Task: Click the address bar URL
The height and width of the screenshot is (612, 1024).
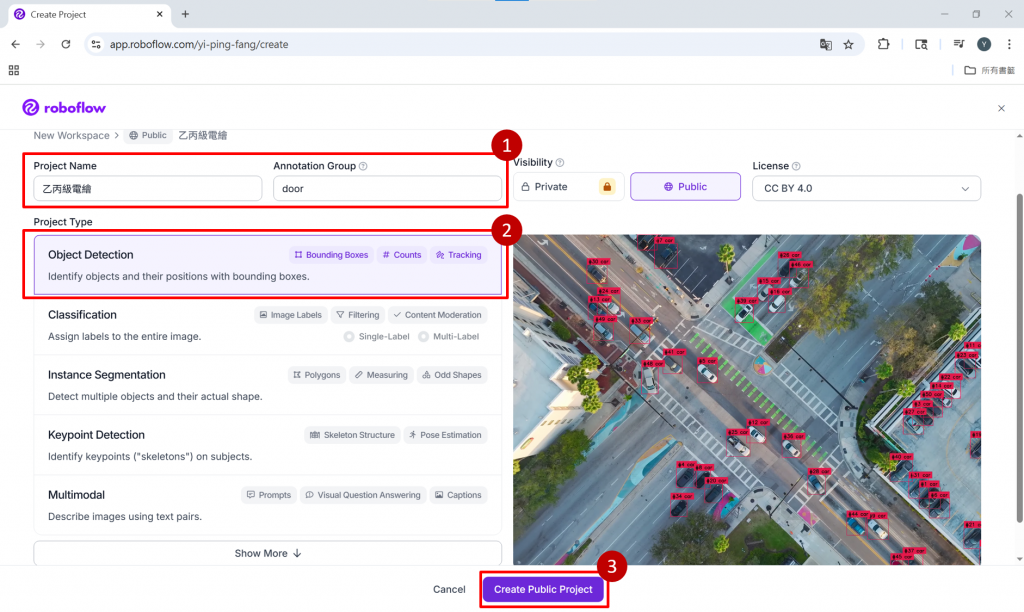Action: tap(199, 44)
